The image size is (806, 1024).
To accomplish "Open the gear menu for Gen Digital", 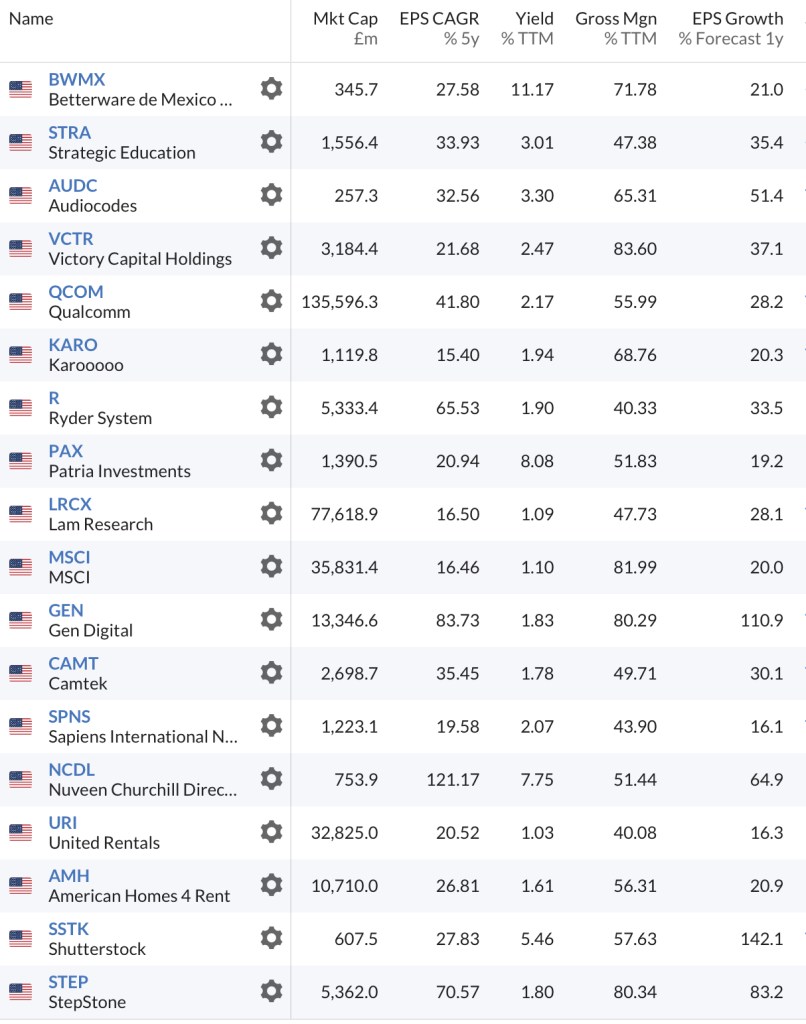I will (x=271, y=620).
